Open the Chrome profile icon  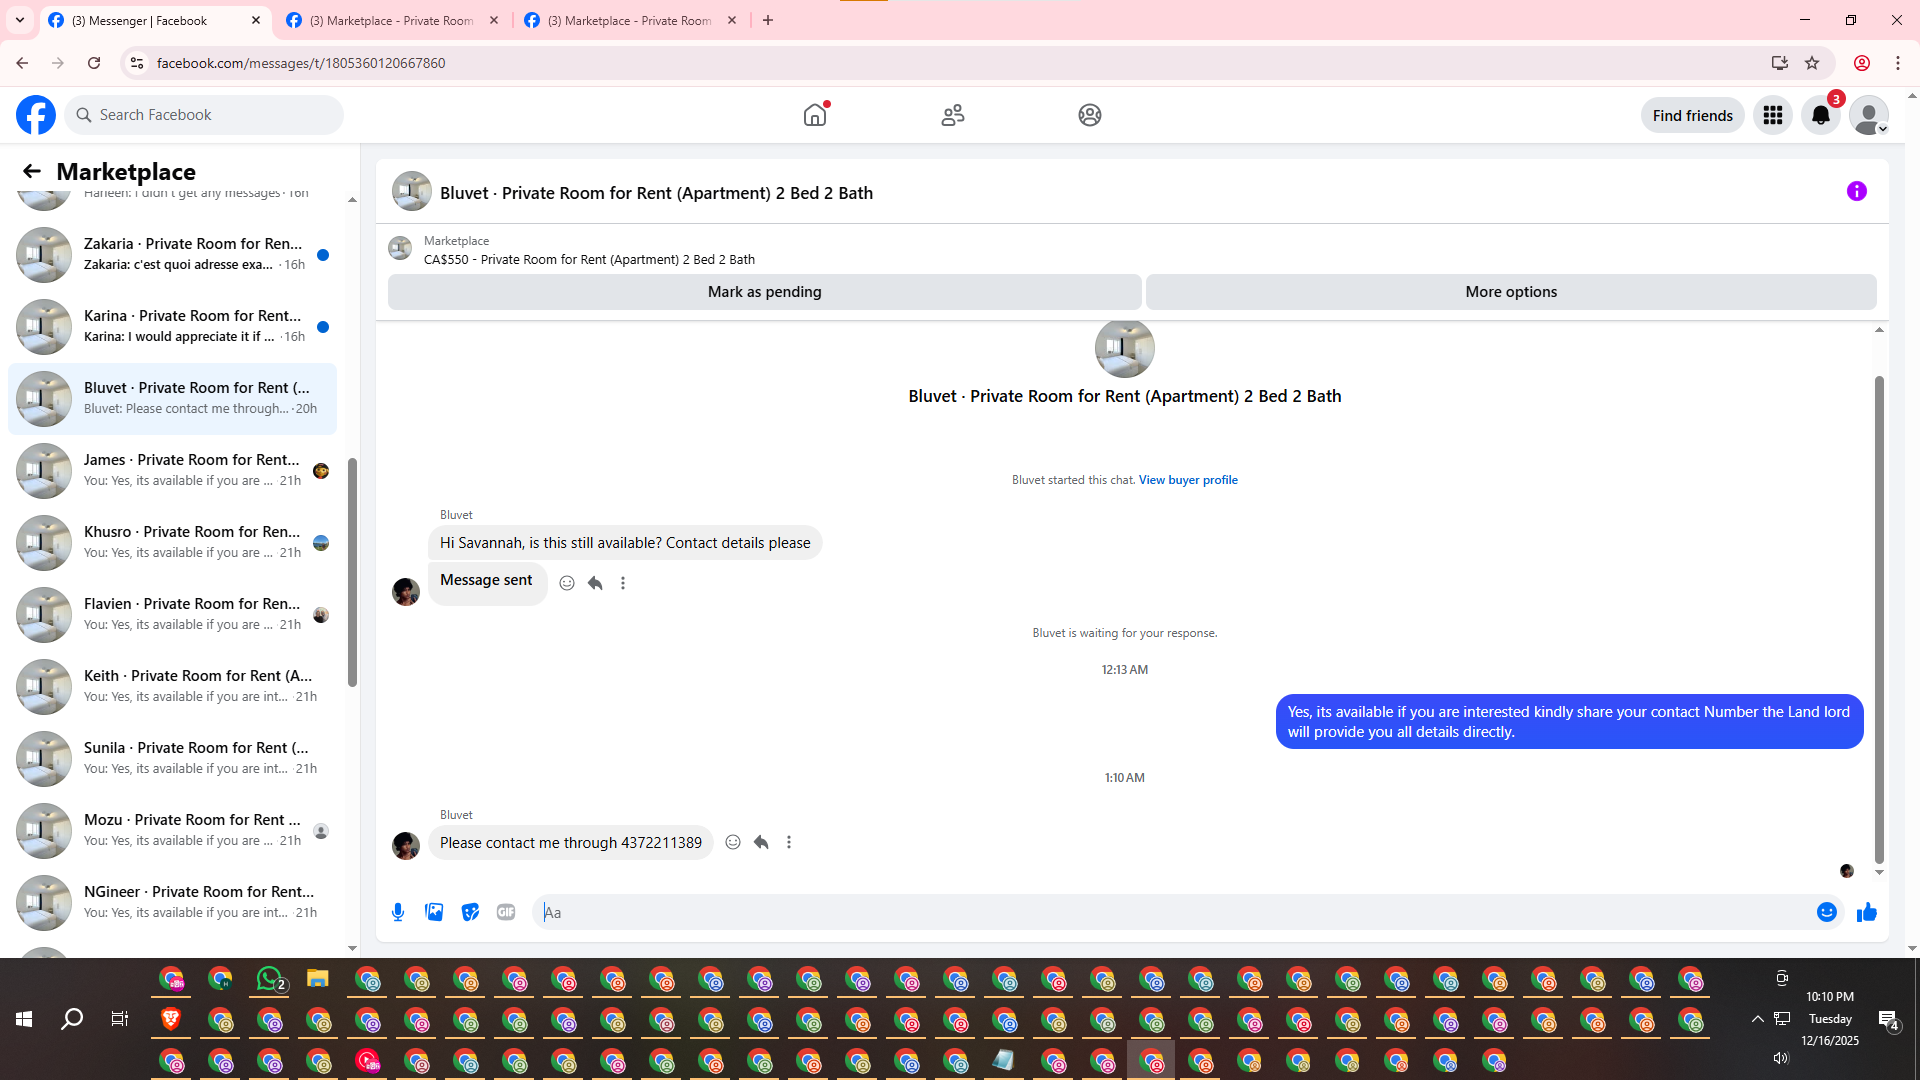pos(1862,63)
